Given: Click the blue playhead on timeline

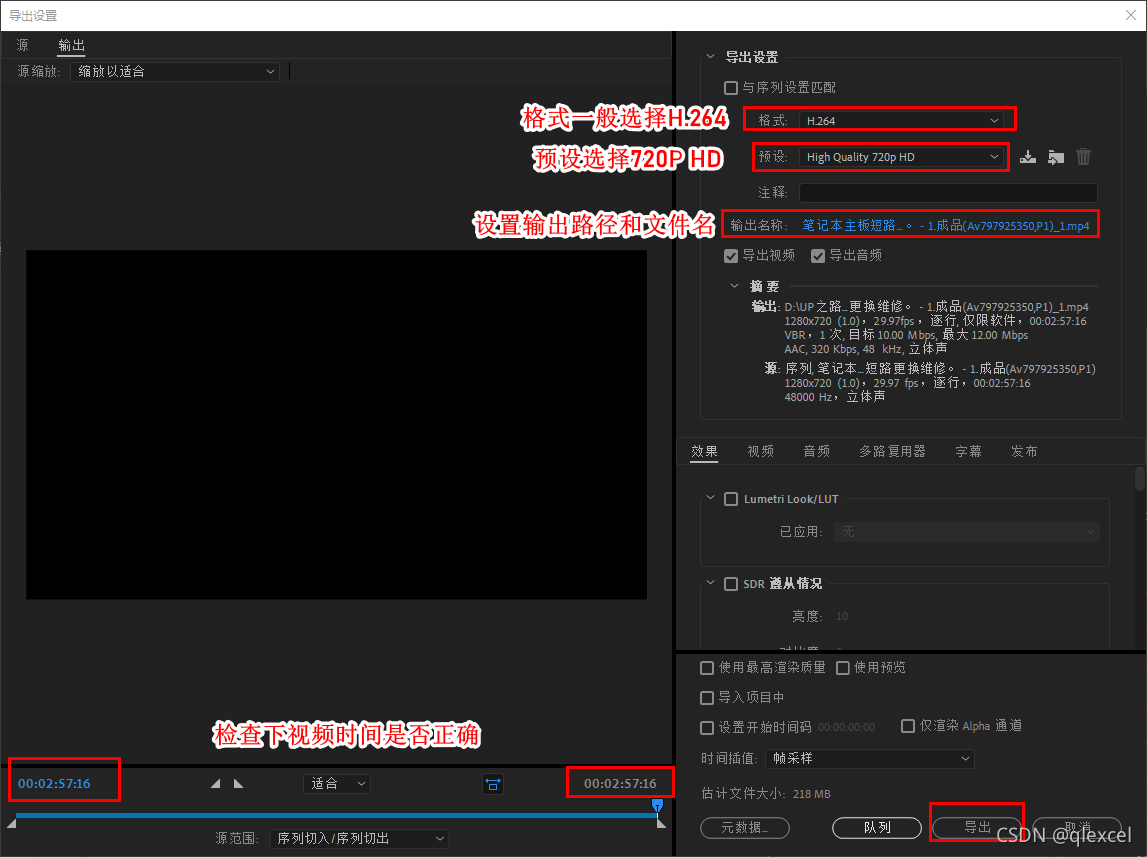Looking at the screenshot, I should [657, 806].
